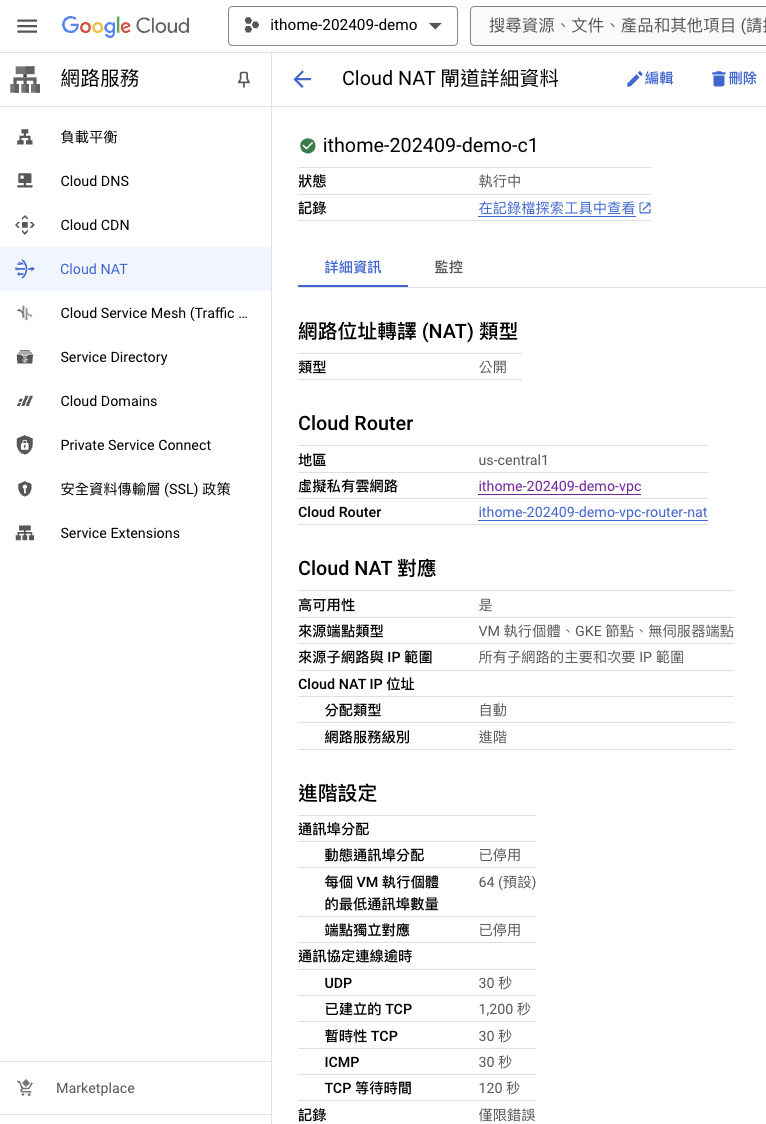
Task: Click the external link icon after 查看
Action: coord(645,208)
